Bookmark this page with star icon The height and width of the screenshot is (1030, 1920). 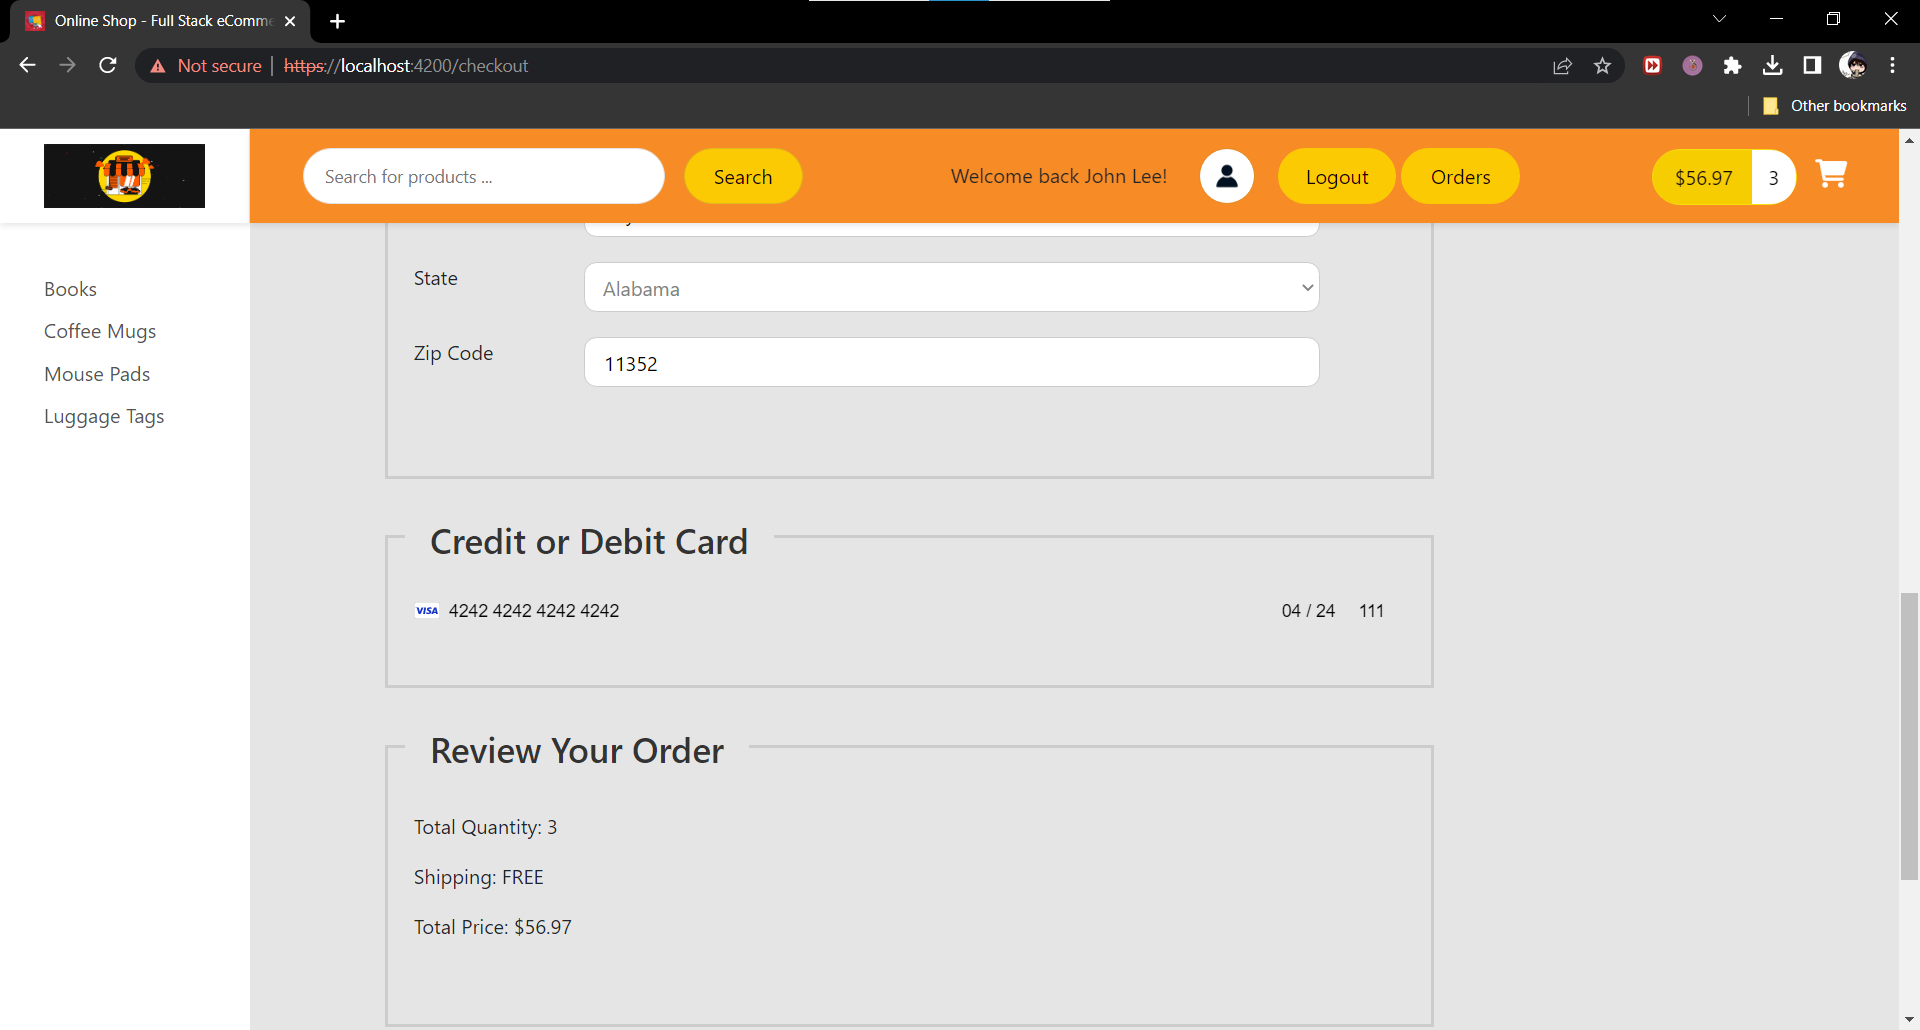coord(1603,66)
